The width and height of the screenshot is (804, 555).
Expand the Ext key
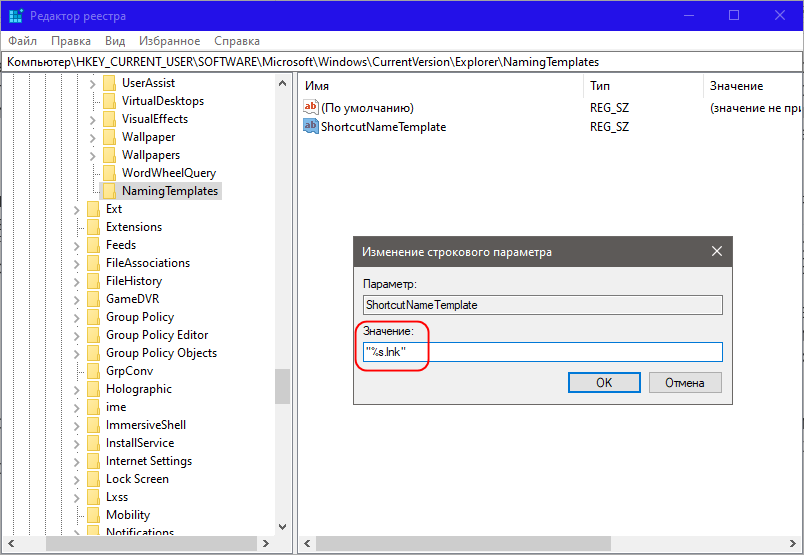(x=76, y=210)
